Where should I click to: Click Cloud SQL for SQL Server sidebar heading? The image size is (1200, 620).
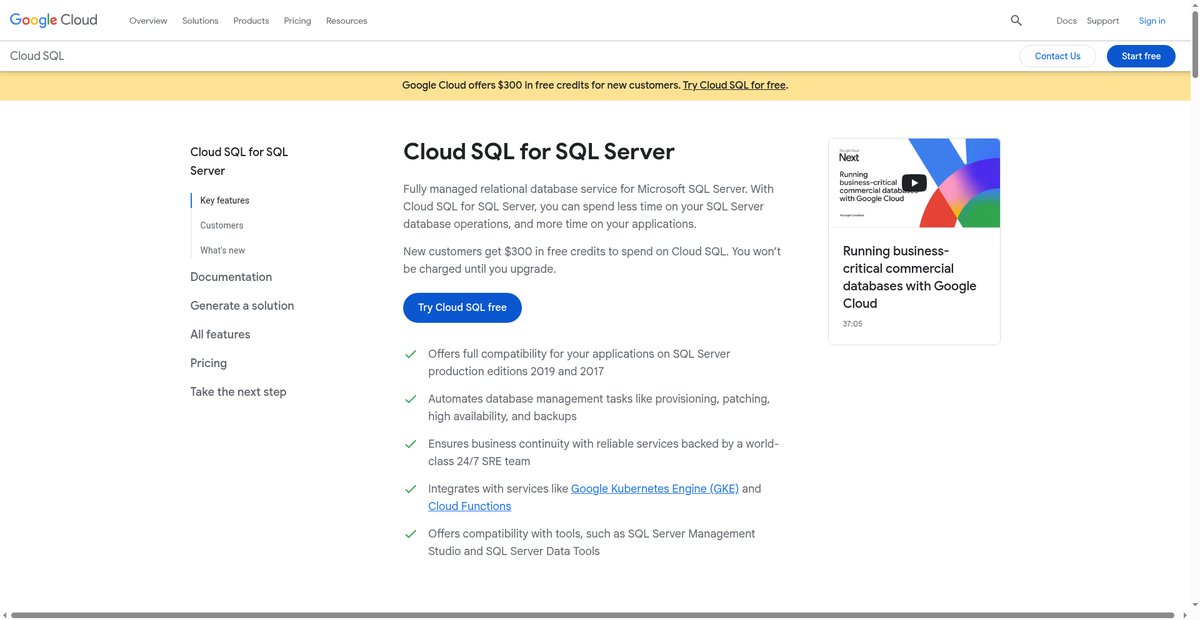pos(239,161)
